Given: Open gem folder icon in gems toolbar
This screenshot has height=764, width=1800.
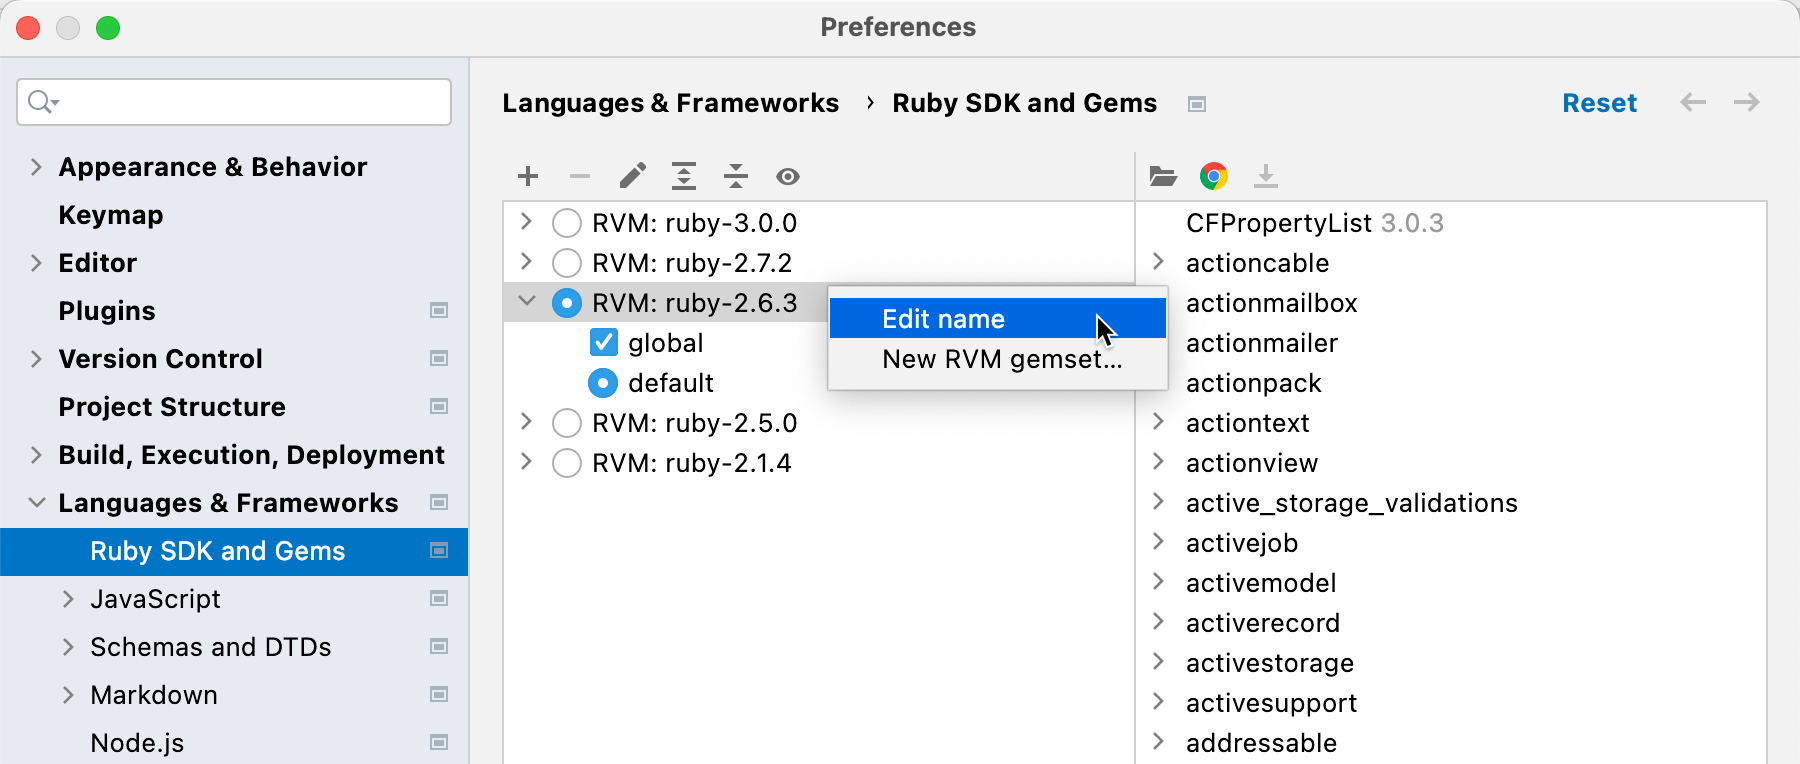Looking at the screenshot, I should click(1163, 177).
